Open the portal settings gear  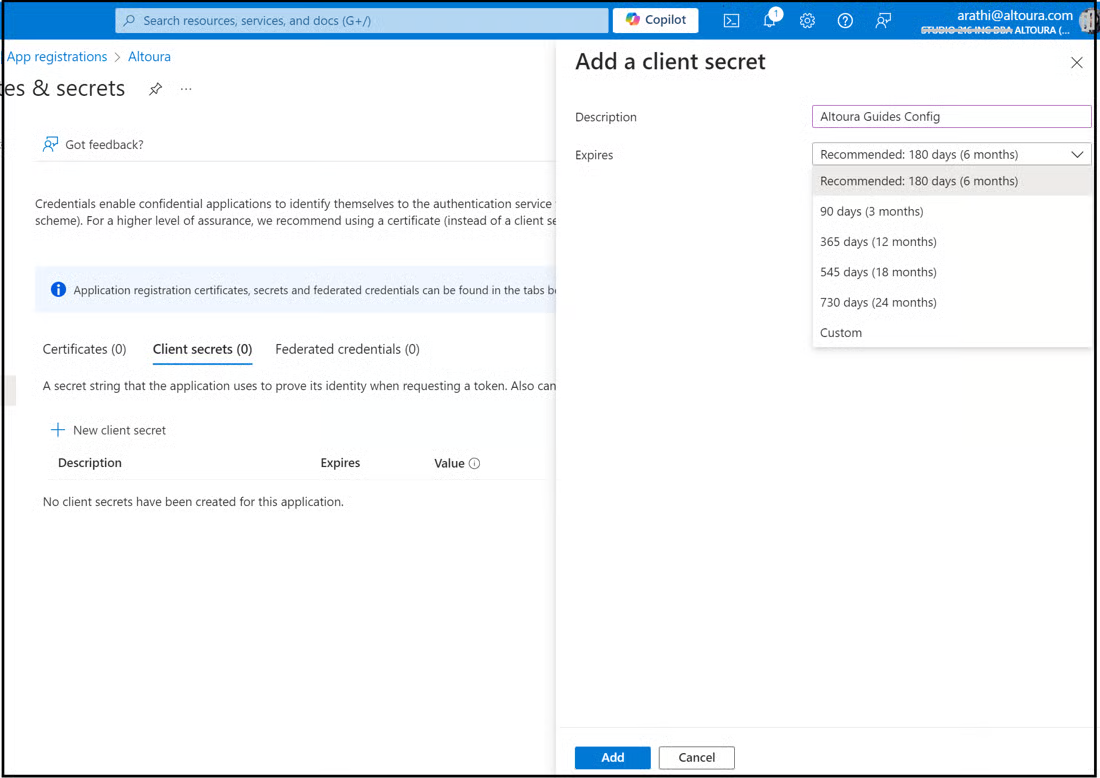(x=807, y=21)
